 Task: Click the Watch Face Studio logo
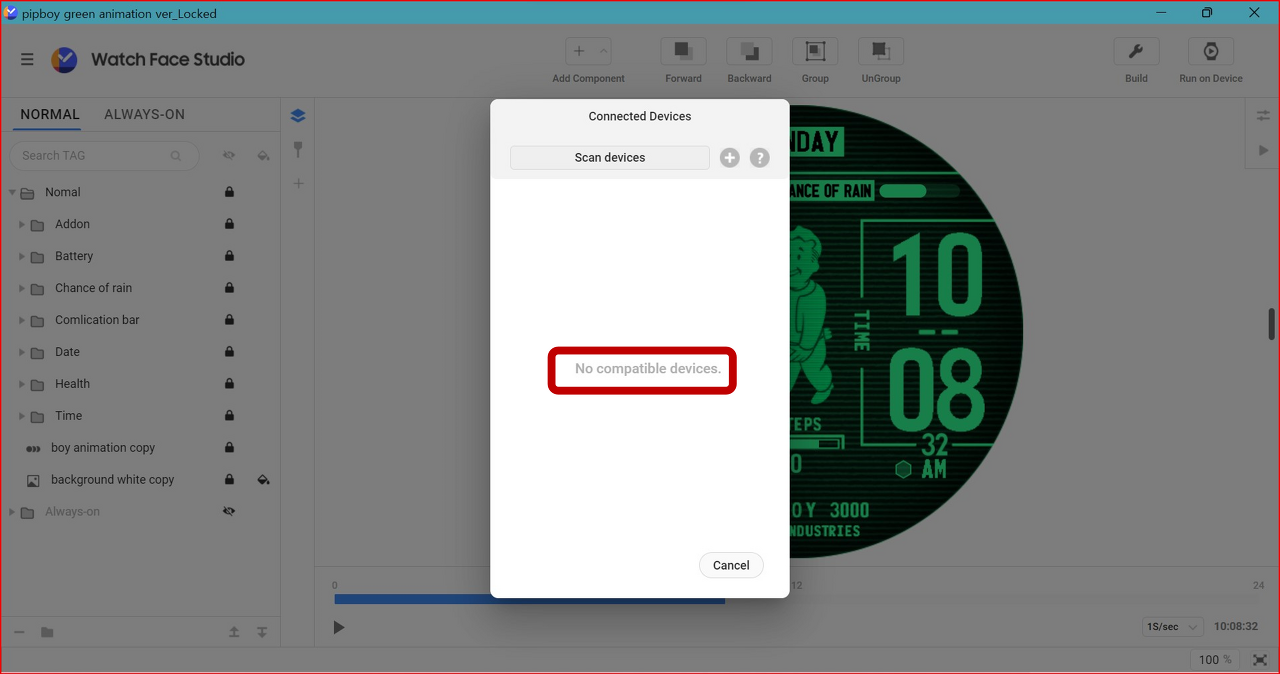(x=64, y=60)
